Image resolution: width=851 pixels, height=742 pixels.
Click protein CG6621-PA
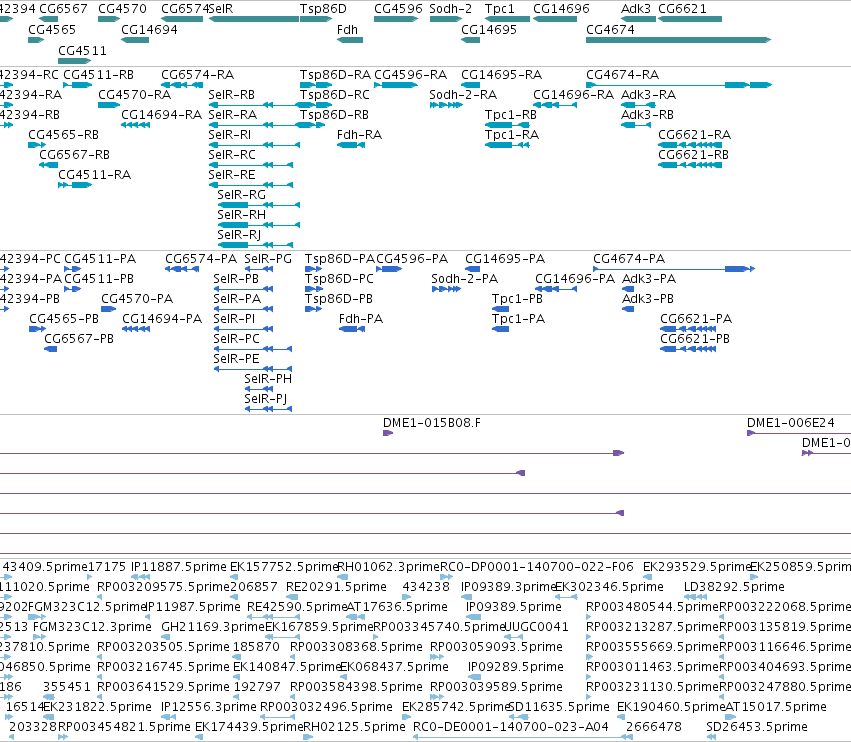pos(688,329)
